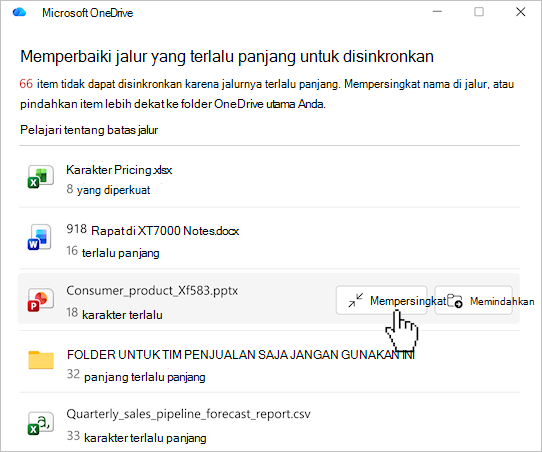Click the '16 terlalu panjang' text
This screenshot has width=542, height=452.
[x=113, y=252]
